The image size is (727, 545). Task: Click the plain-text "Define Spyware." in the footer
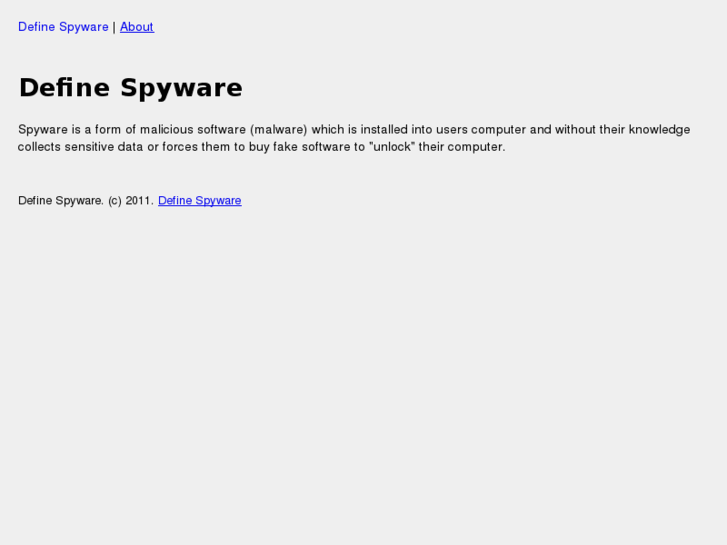[61, 201]
